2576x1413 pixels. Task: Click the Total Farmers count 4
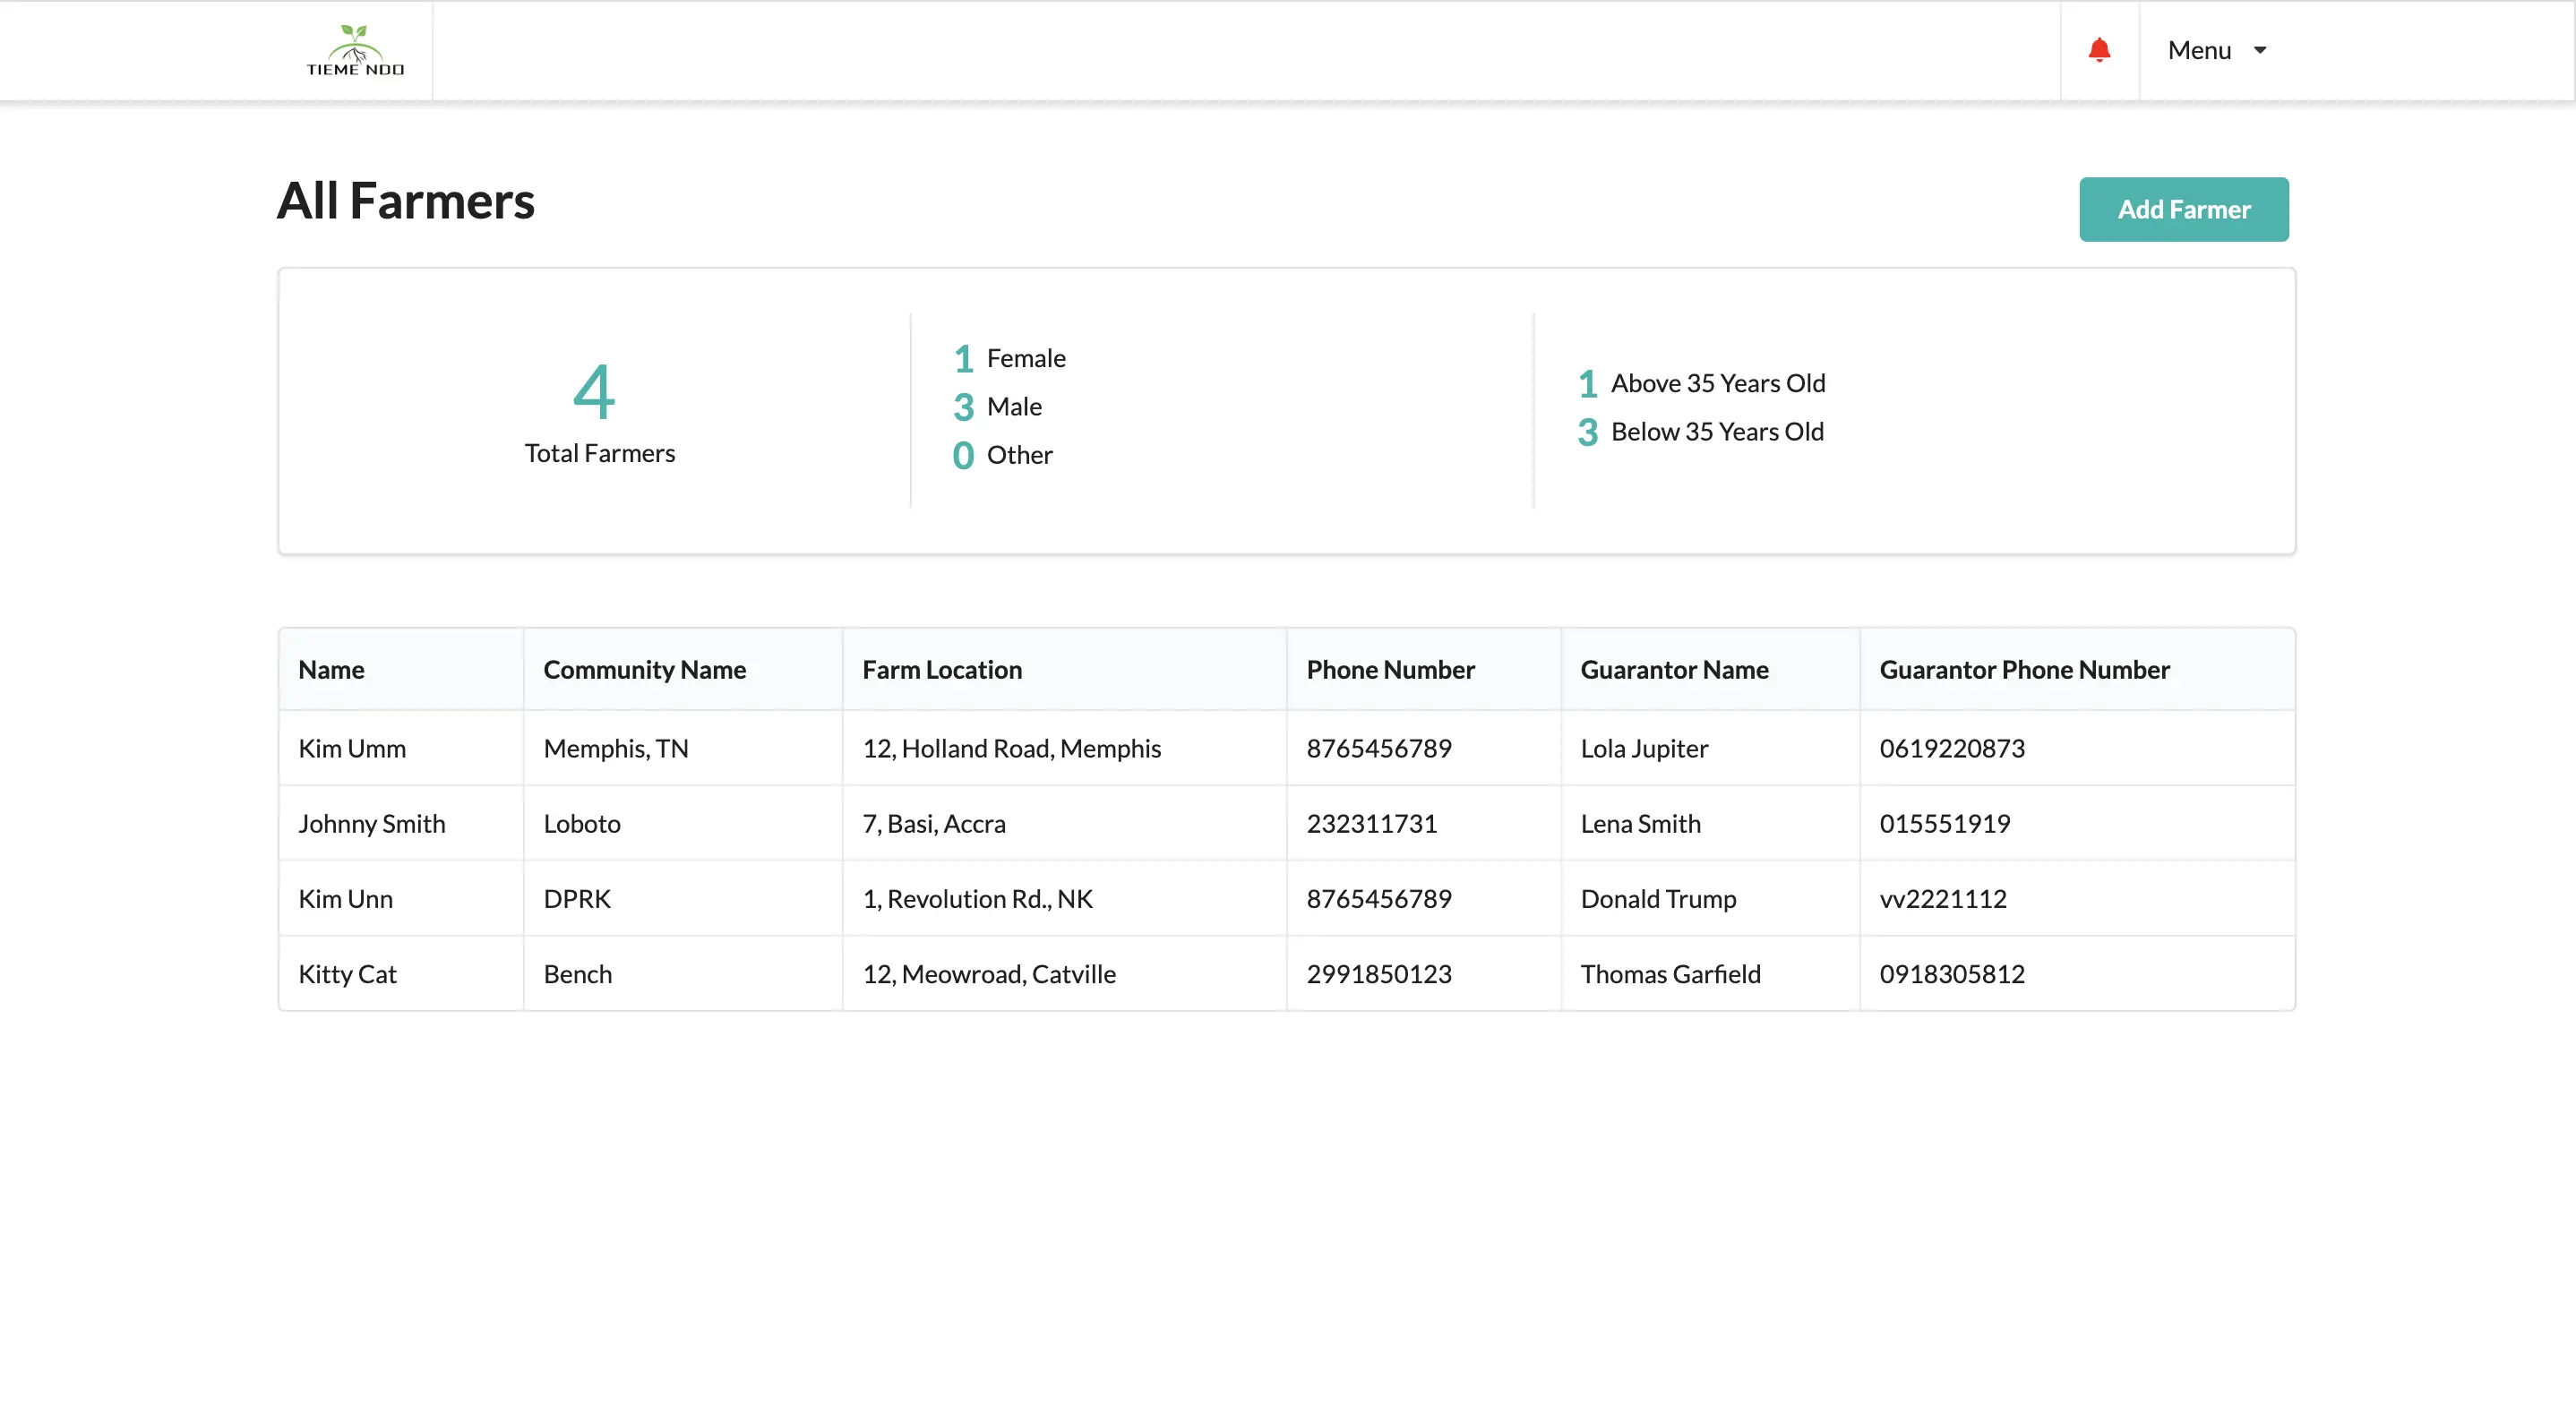(594, 391)
